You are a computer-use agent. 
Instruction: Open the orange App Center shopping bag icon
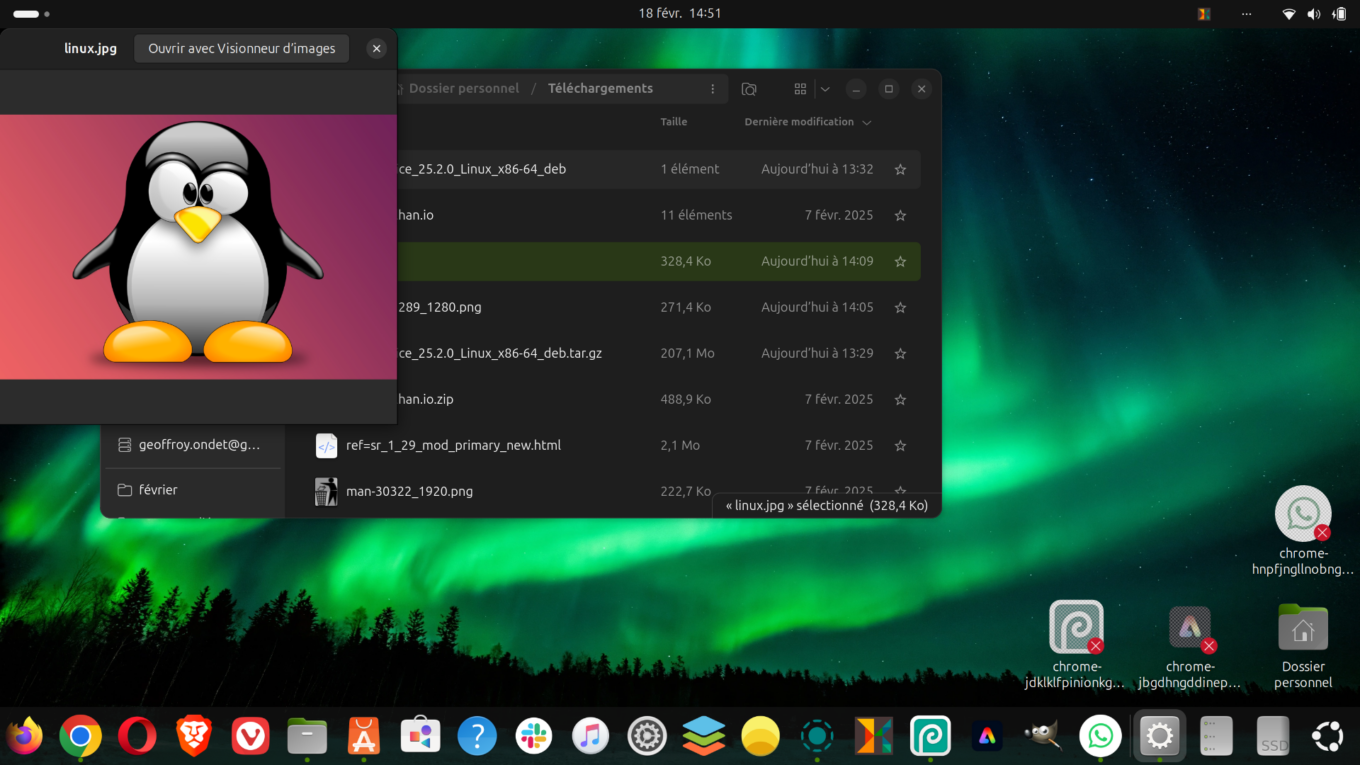(364, 737)
